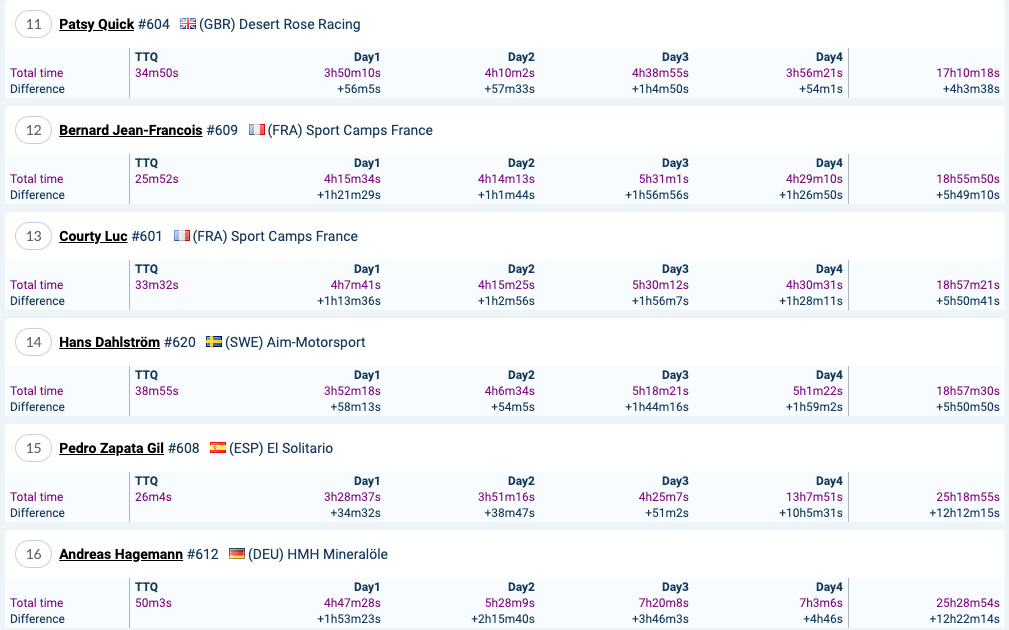Image resolution: width=1009 pixels, height=630 pixels.
Task: Click the Spanish flag next to Pedro Zapata Gil
Action: coord(218,448)
